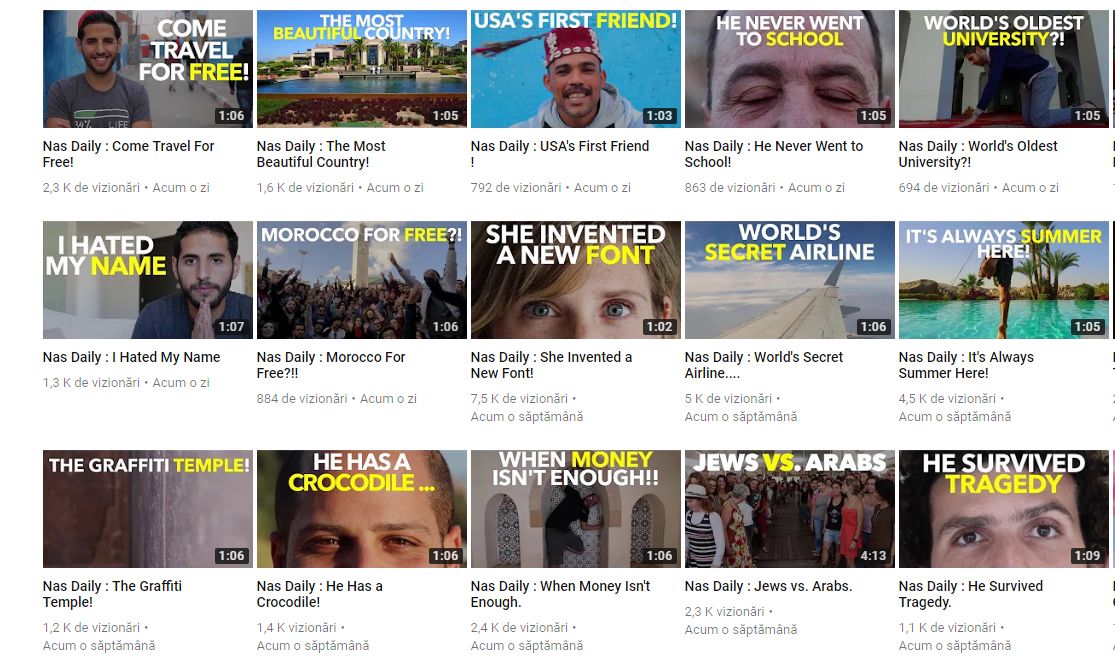Click title link "Nas Daily : I Hated My Name"

pyautogui.click(x=131, y=357)
